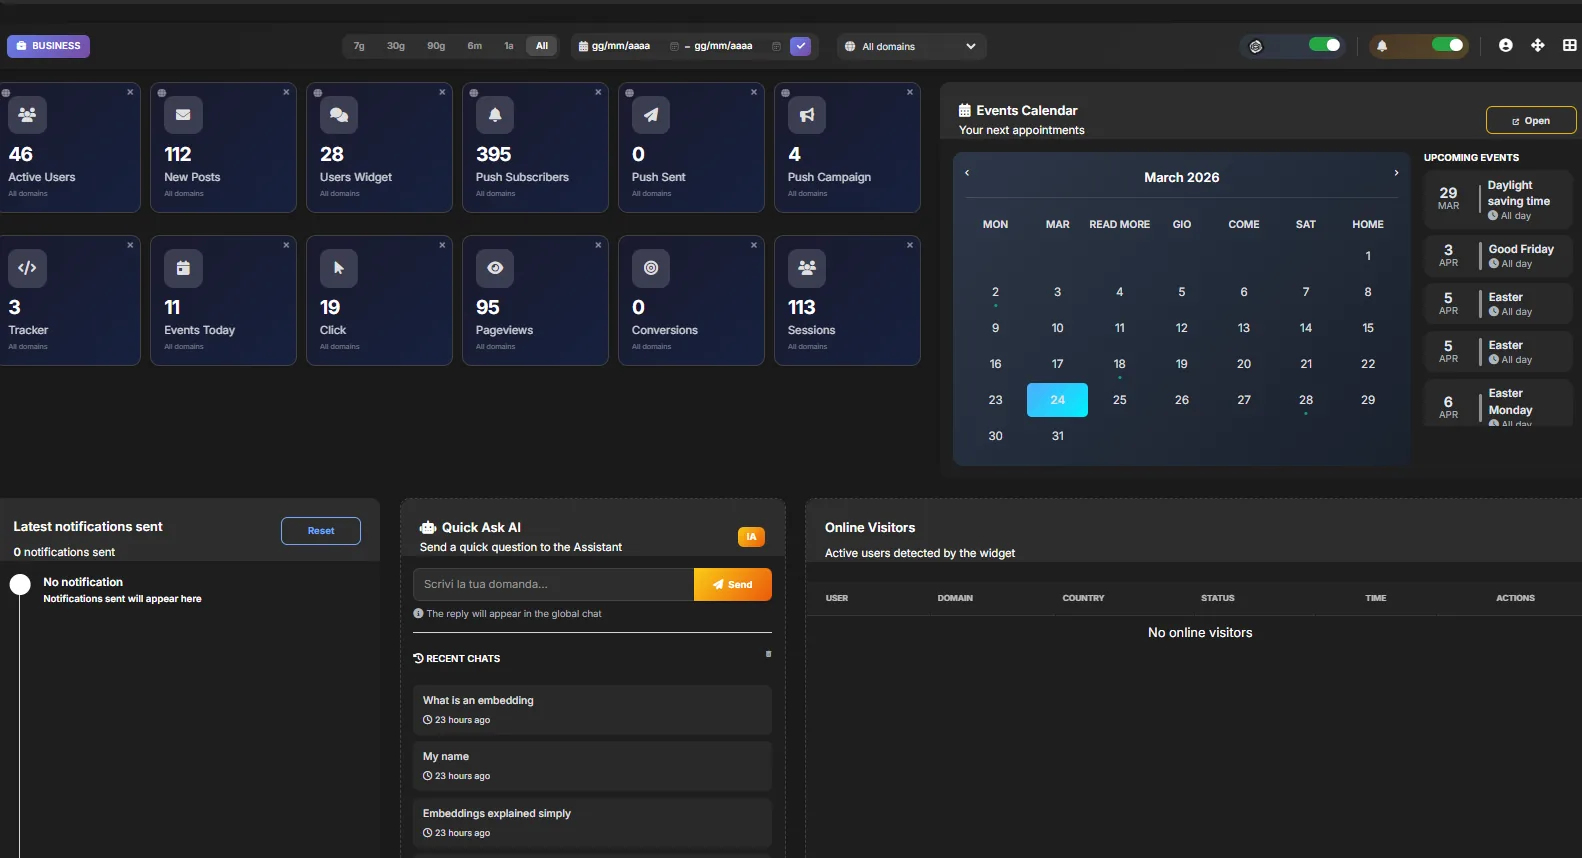Click the COUNTRY column header

tap(1083, 598)
